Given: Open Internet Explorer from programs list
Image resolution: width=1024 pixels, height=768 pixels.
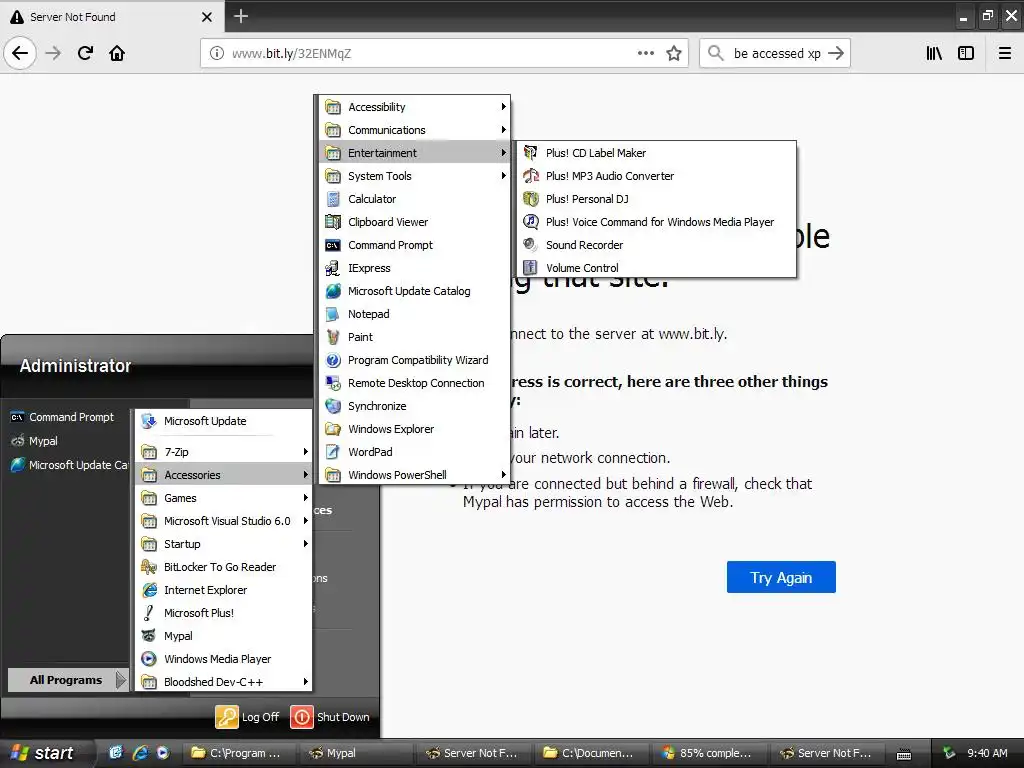Looking at the screenshot, I should click(x=223, y=590).
